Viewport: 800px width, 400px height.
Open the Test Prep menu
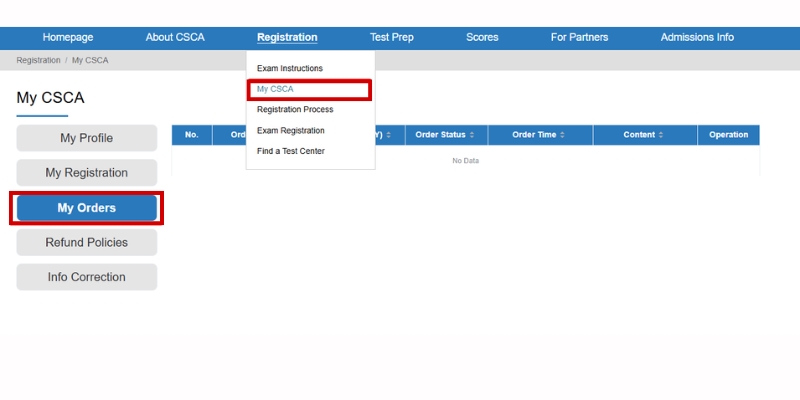pos(392,37)
